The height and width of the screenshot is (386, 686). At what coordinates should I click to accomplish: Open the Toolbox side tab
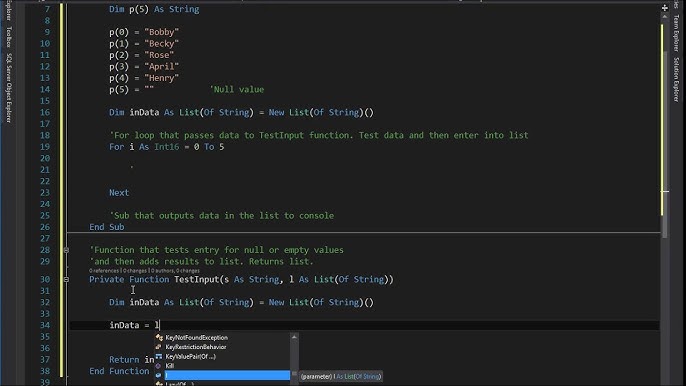(9, 37)
